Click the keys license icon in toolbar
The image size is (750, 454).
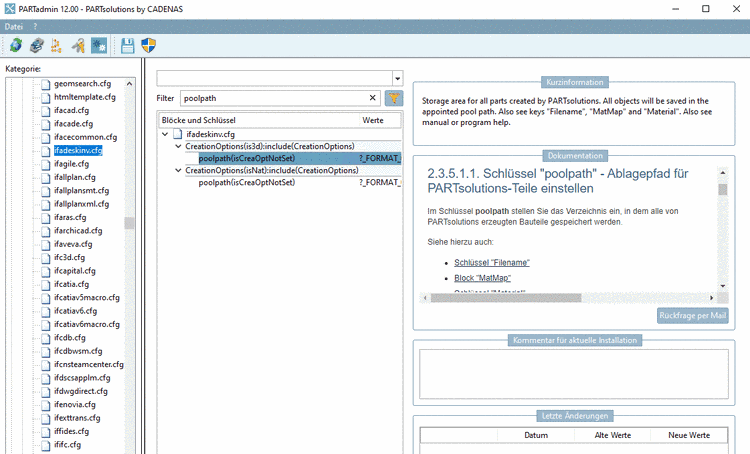pyautogui.click(x=78, y=45)
